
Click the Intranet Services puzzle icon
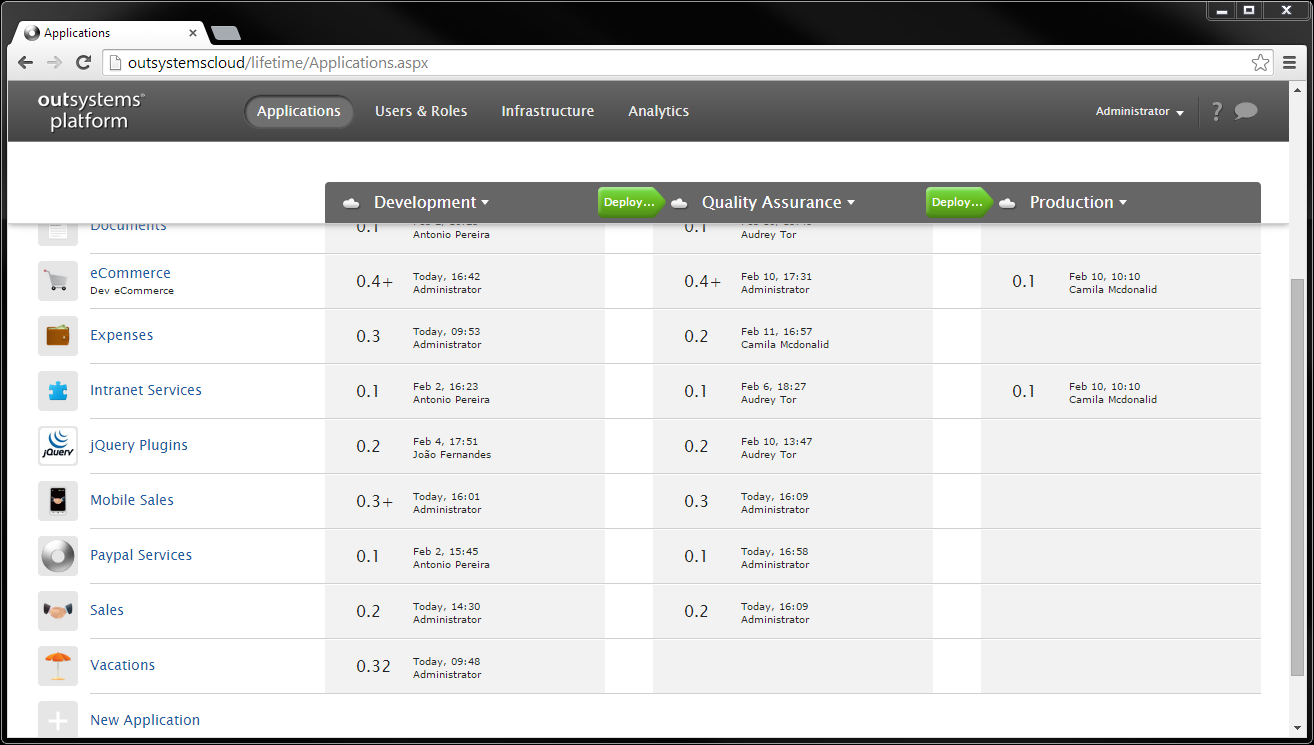point(58,391)
